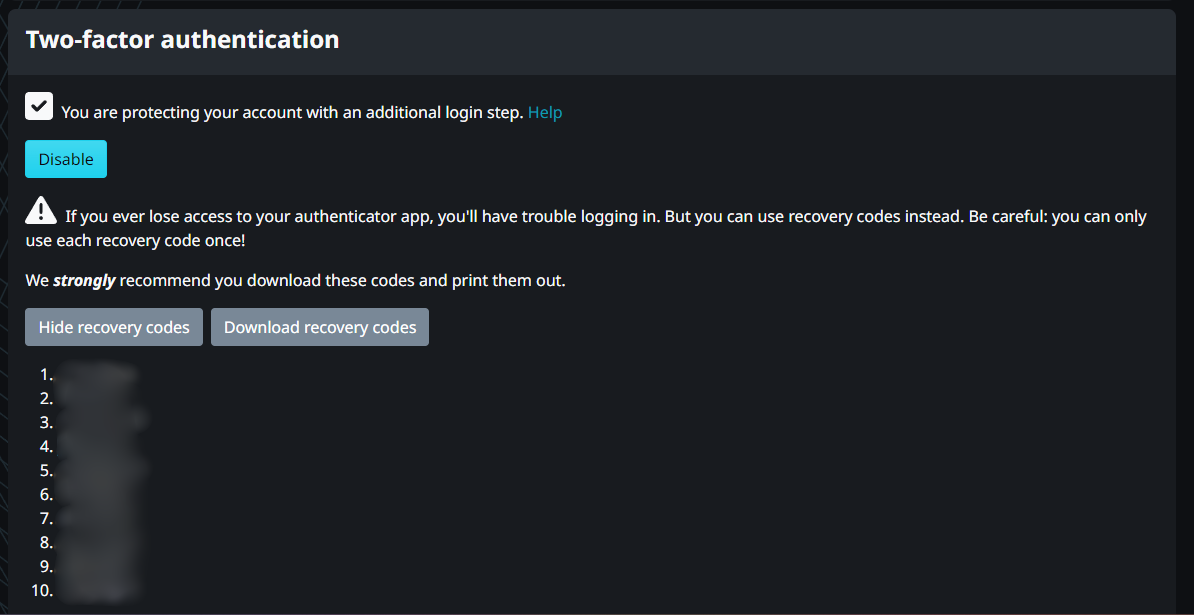
Task: Select recovery code number 1
Action: click(x=97, y=375)
